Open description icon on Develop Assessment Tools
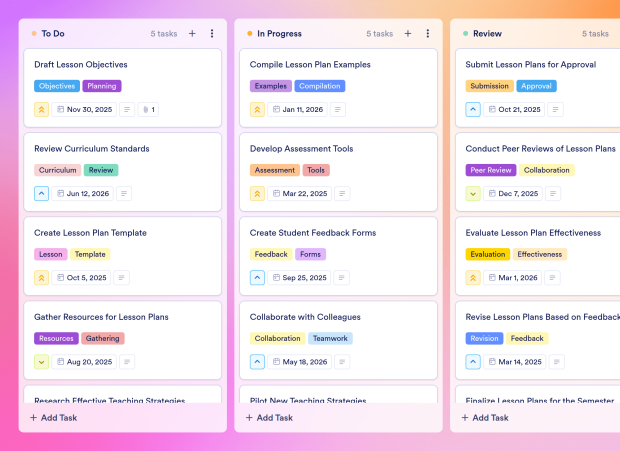Image resolution: width=620 pixels, height=451 pixels. click(x=342, y=194)
